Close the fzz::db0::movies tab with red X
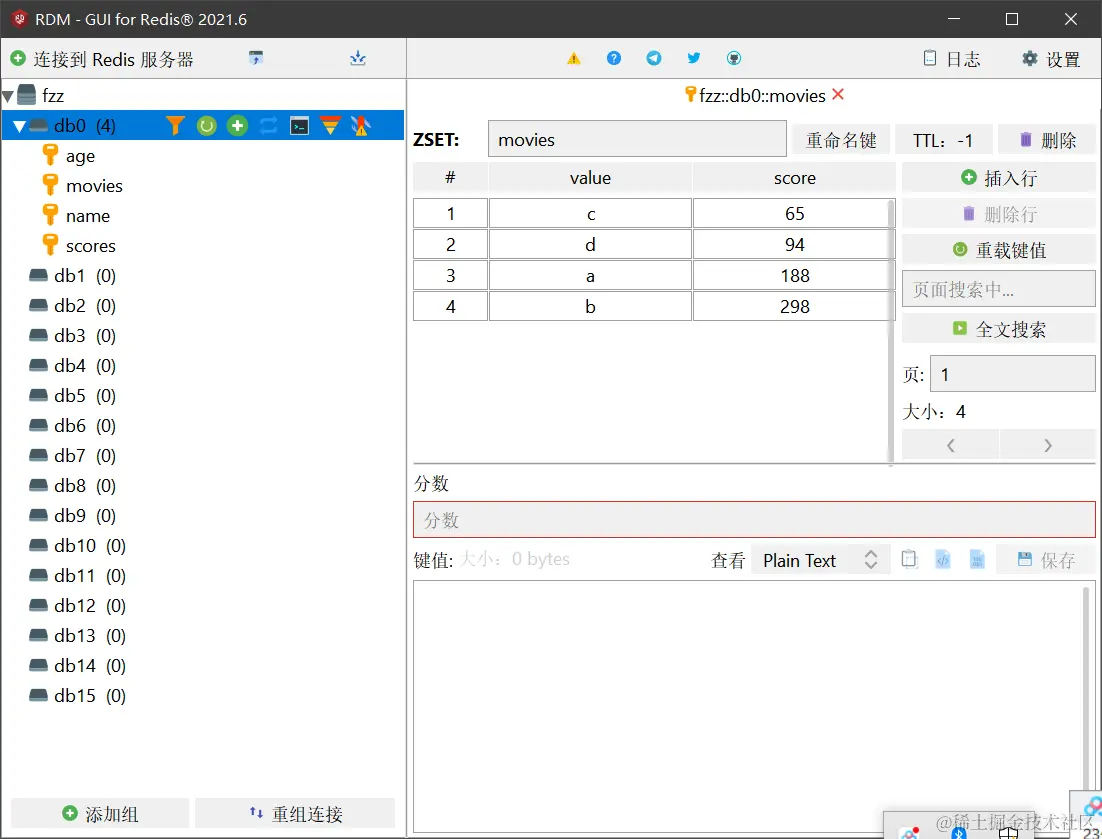The width and height of the screenshot is (1102, 839). point(838,94)
